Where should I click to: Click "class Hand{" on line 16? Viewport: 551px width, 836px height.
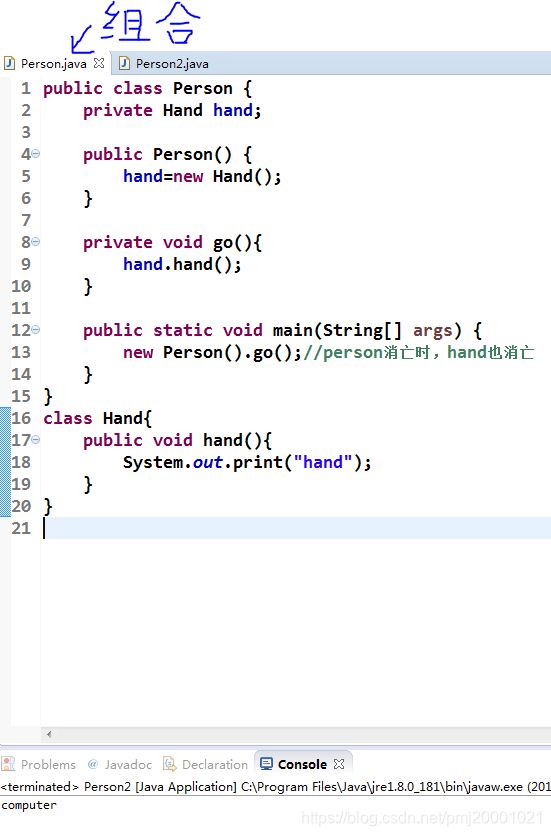97,419
